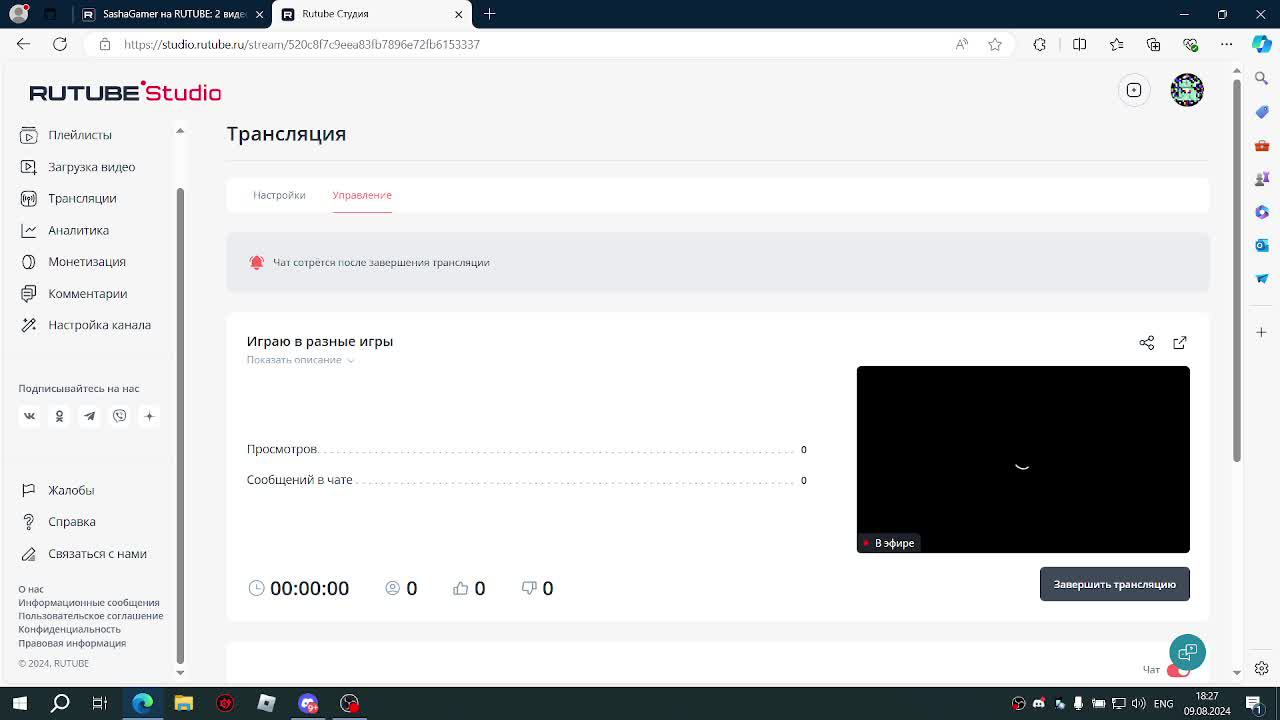Viewport: 1280px width, 720px height.
Task: Open VK social link icon
Action: [29, 416]
